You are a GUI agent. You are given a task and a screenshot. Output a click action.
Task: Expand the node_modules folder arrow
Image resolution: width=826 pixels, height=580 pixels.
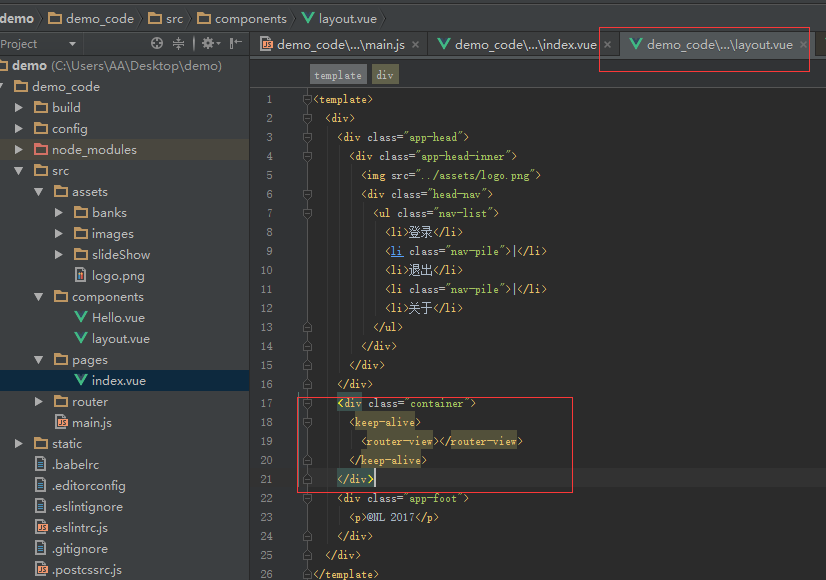19,150
